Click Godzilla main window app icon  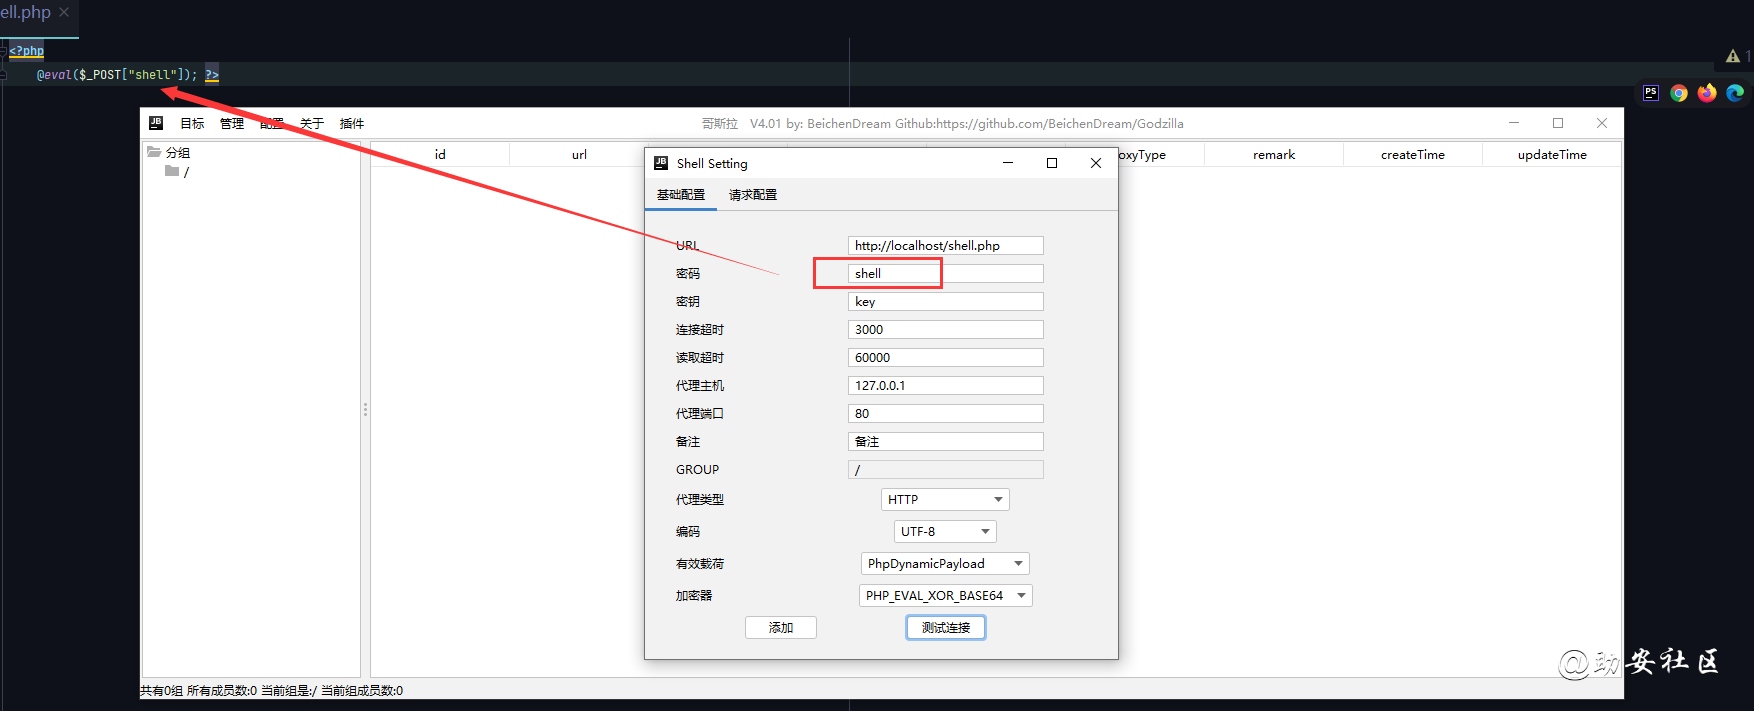coord(156,123)
